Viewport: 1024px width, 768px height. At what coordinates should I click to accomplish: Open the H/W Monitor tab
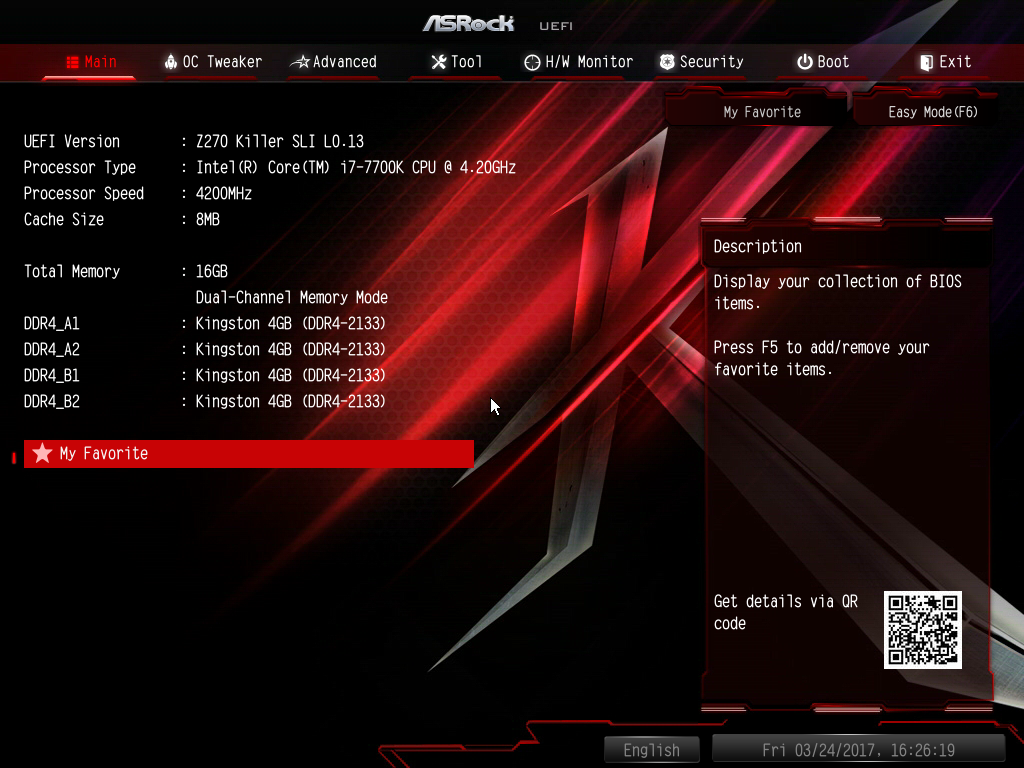tap(589, 62)
